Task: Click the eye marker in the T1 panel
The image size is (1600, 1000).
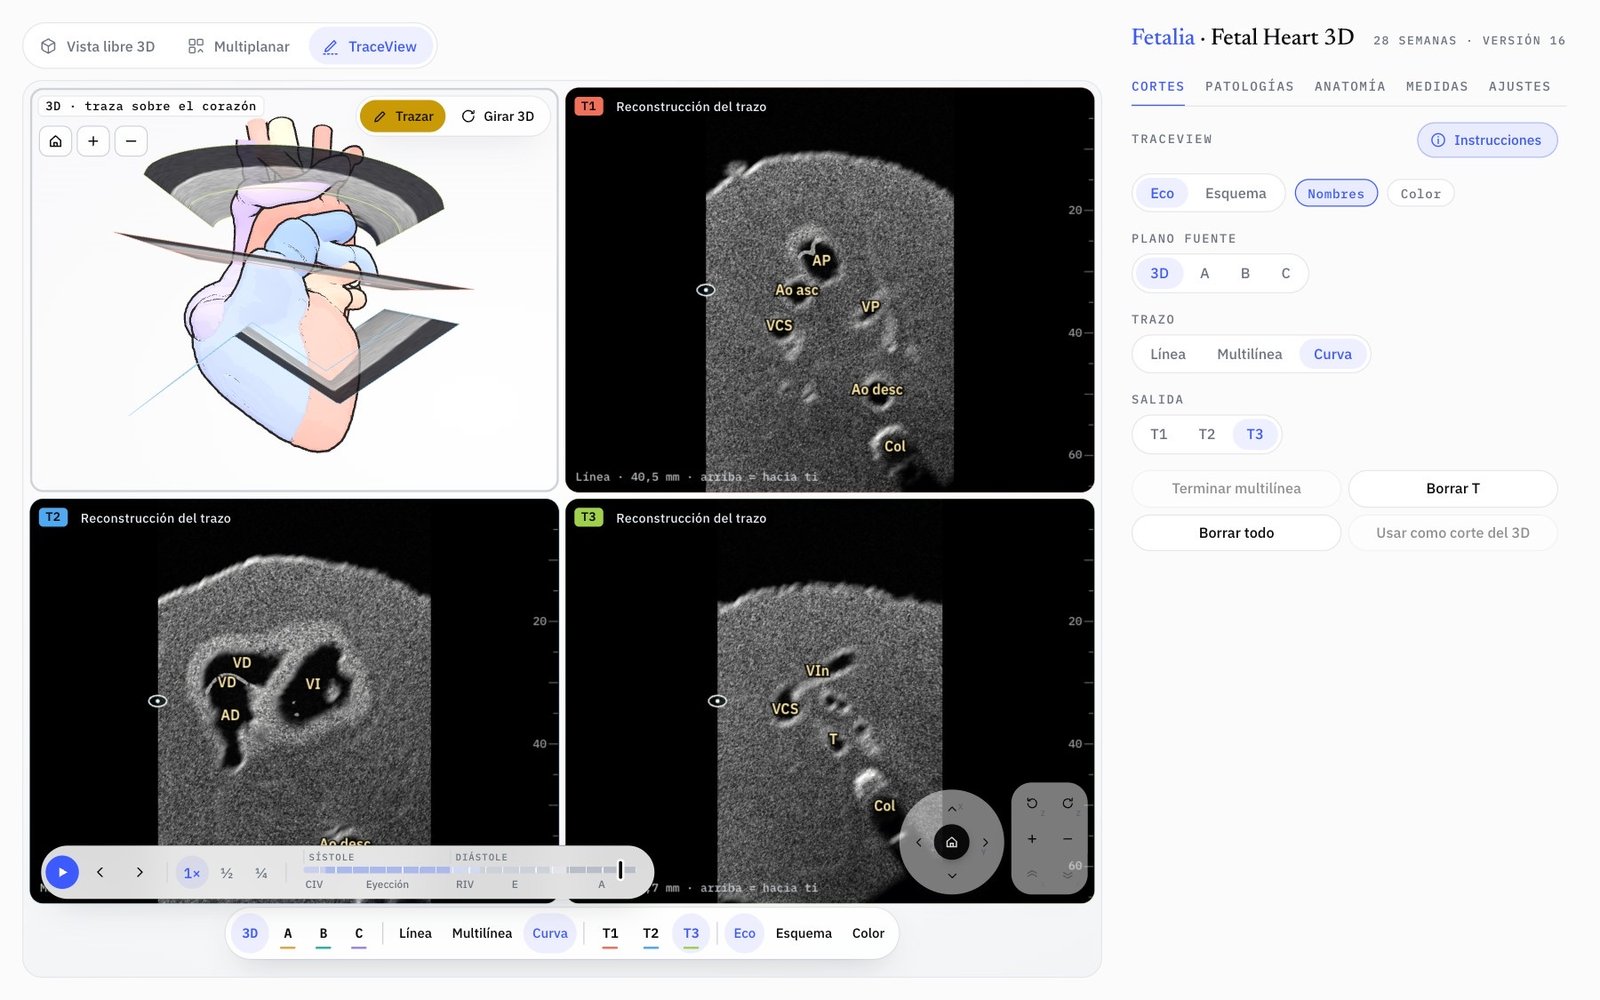Action: click(706, 290)
